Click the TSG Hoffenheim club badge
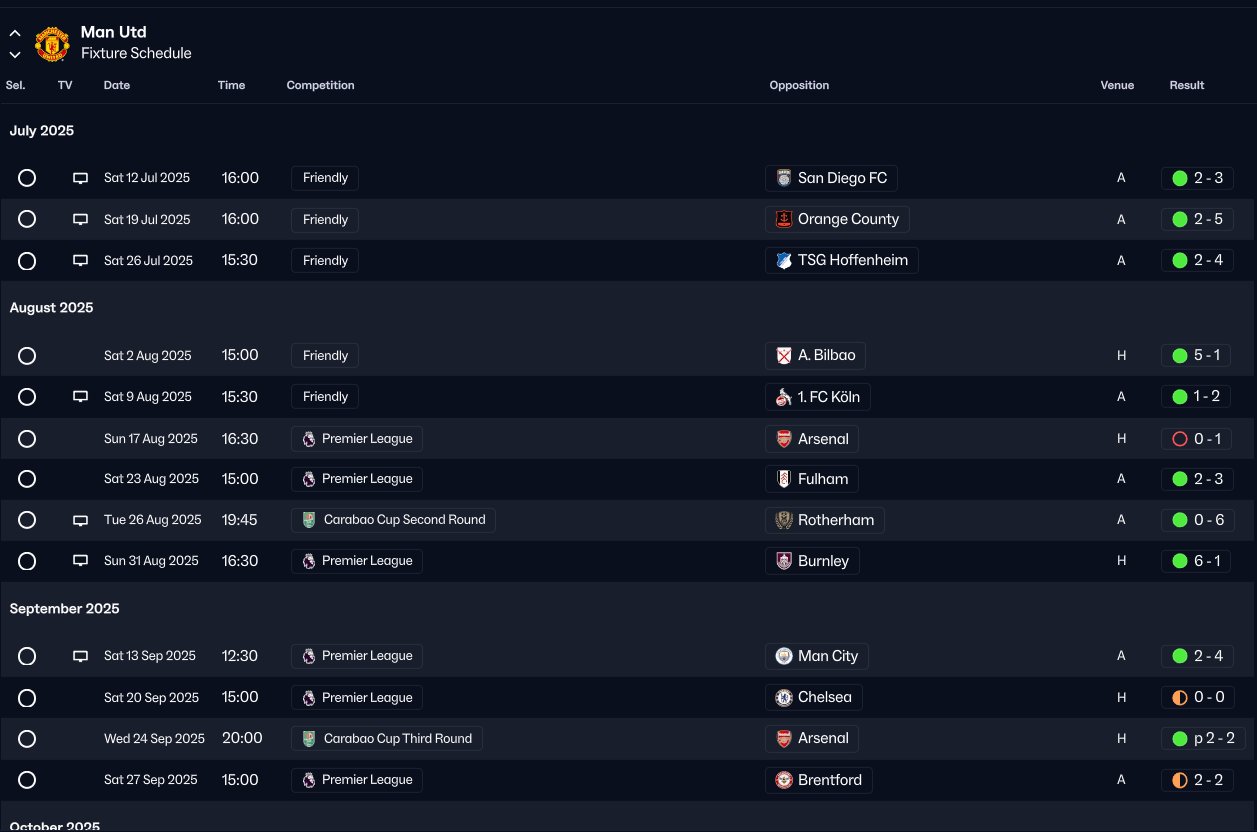This screenshot has height=832, width=1257. coord(784,260)
